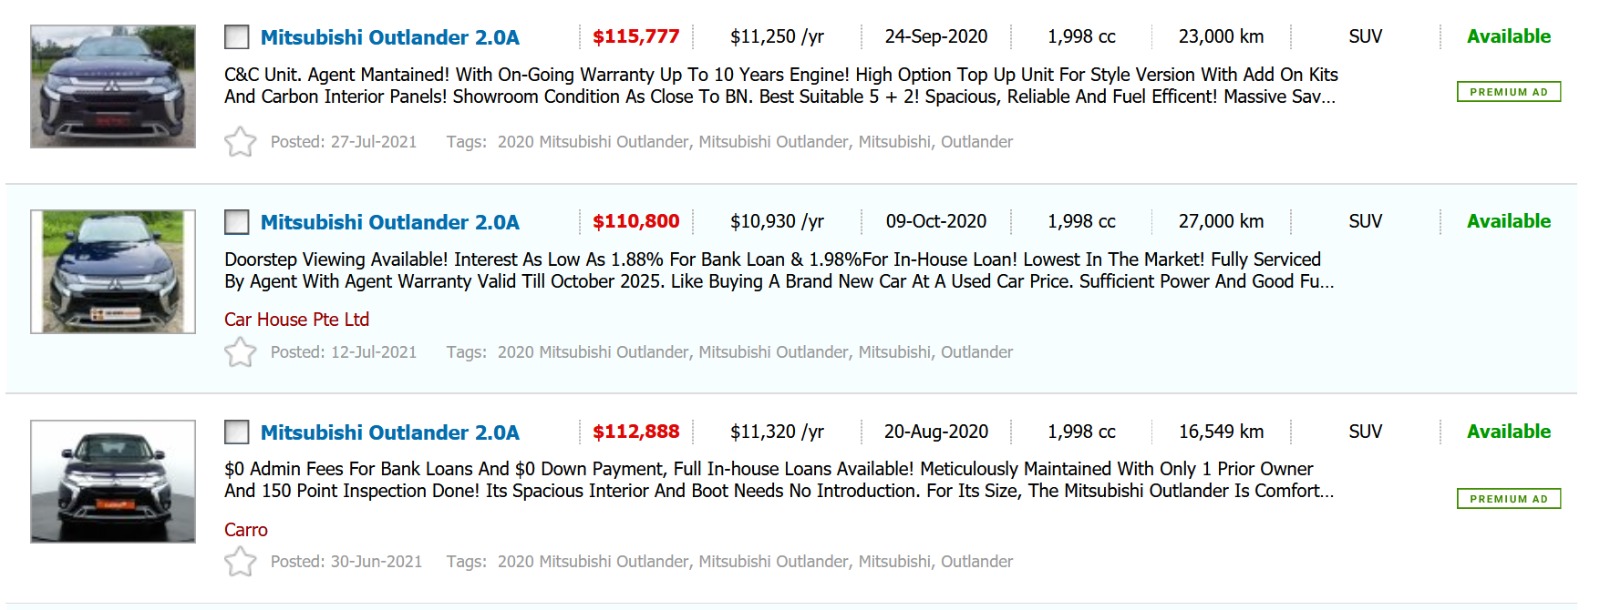Open the Outlander listing with 16,549 km
The image size is (1600, 610).
(390, 432)
